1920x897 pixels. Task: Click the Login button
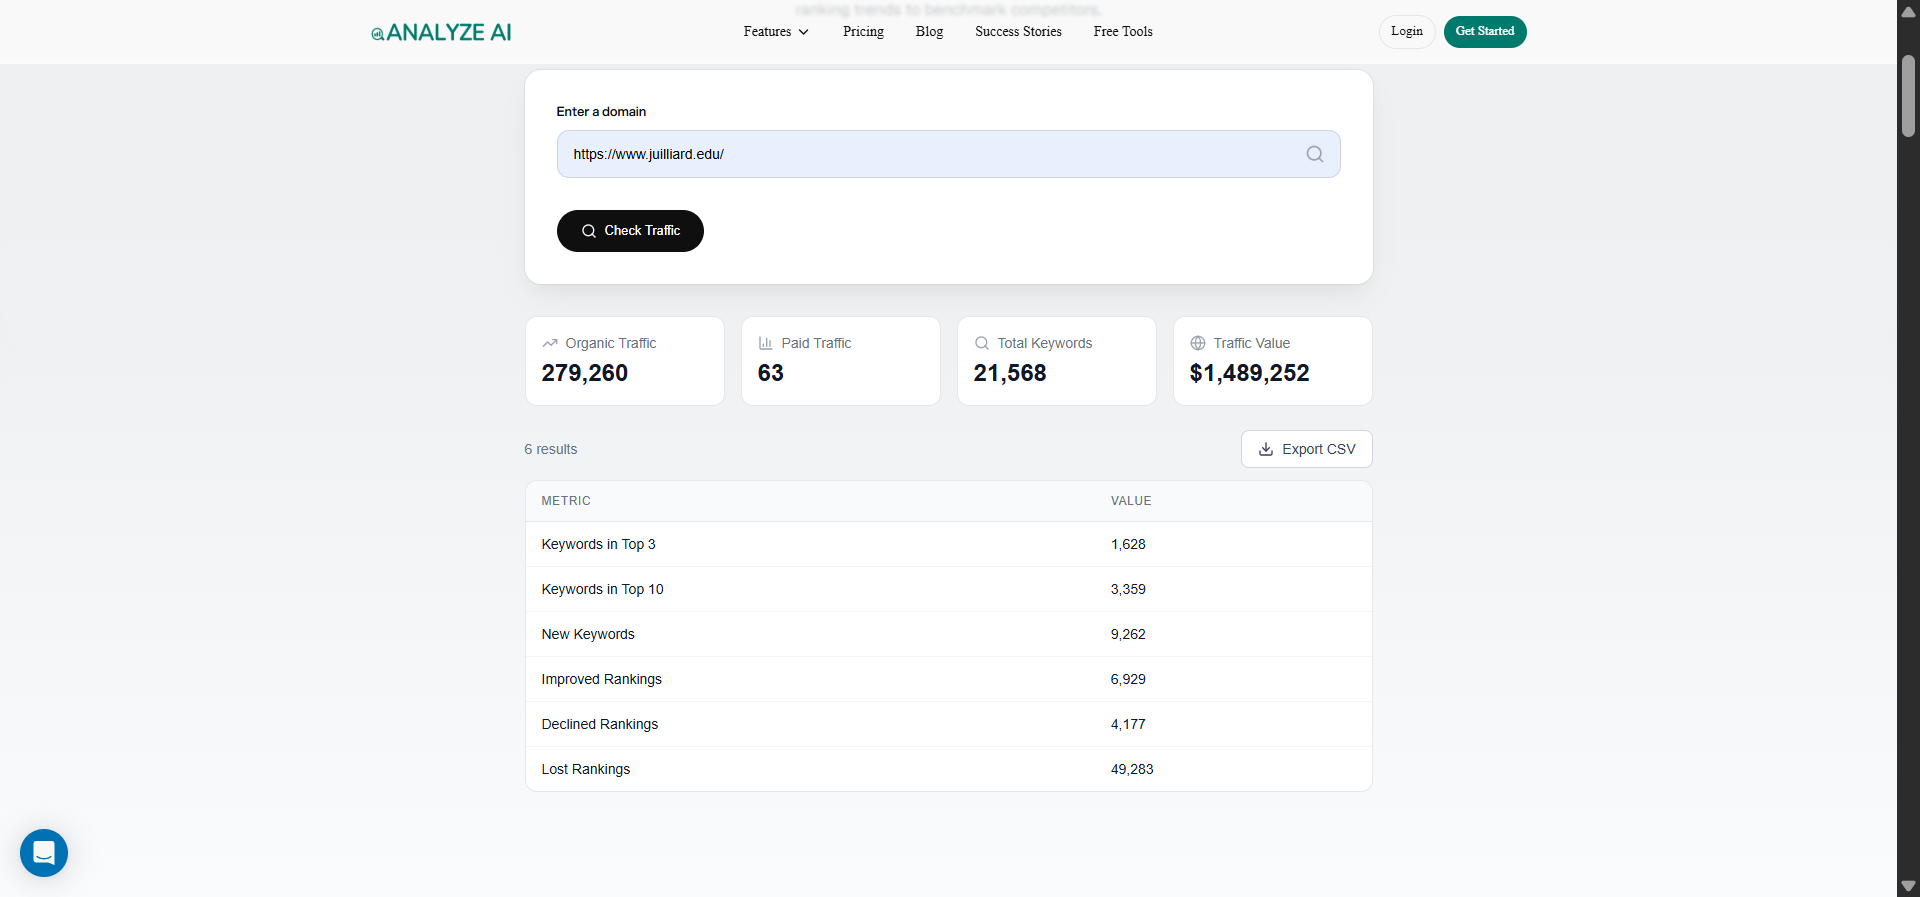pyautogui.click(x=1407, y=32)
